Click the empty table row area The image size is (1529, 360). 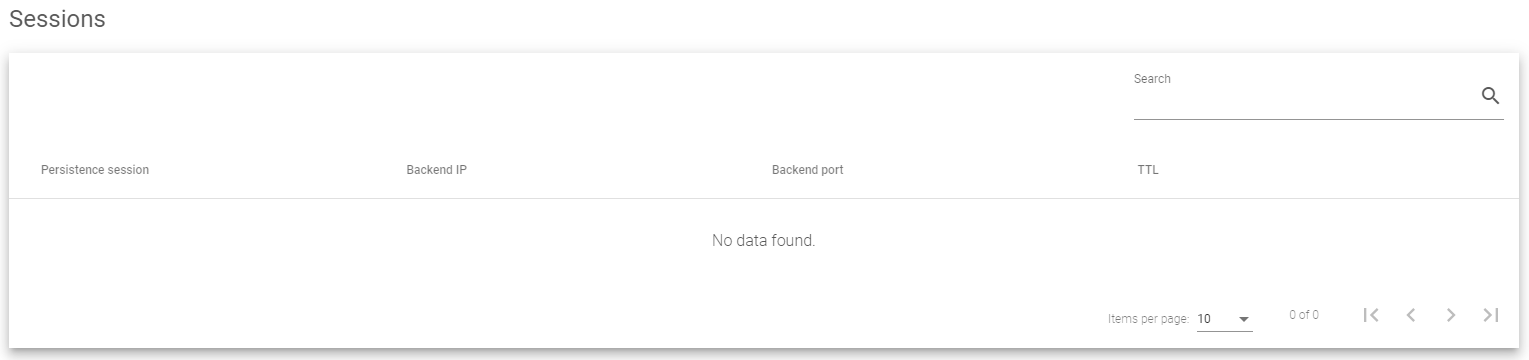pyautogui.click(x=764, y=241)
